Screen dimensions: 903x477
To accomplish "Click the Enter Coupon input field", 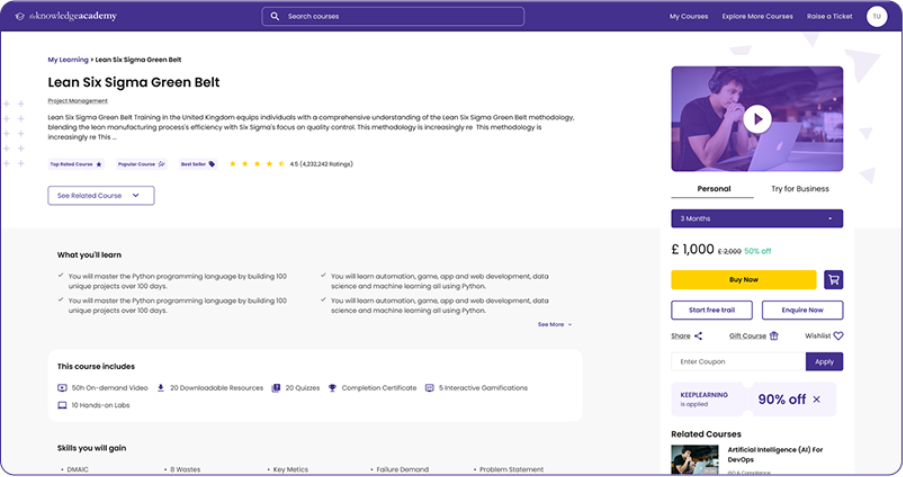I will [737, 361].
